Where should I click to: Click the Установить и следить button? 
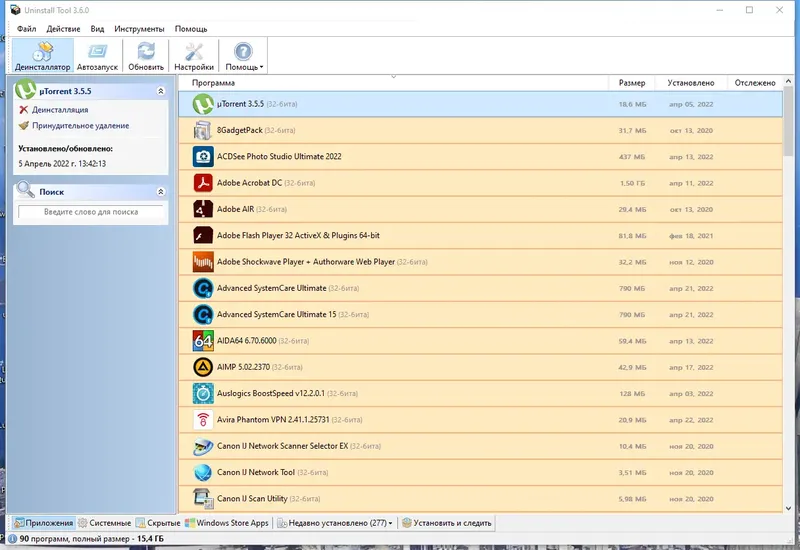447,523
